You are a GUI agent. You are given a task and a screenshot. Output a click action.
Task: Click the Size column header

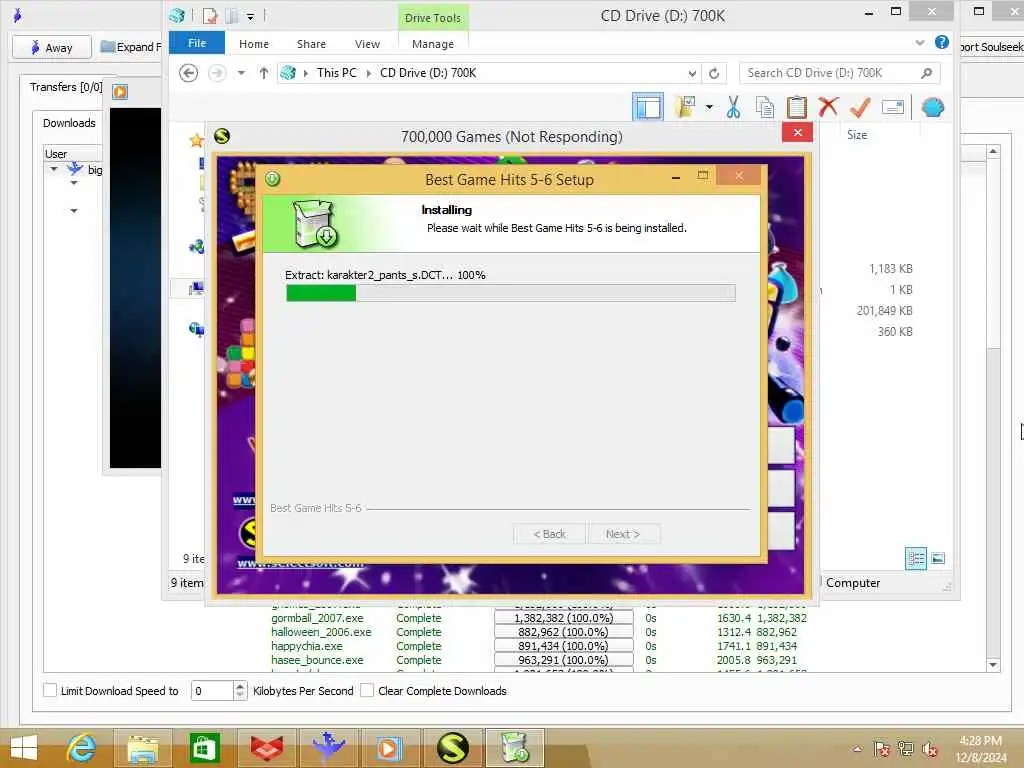[x=857, y=135]
